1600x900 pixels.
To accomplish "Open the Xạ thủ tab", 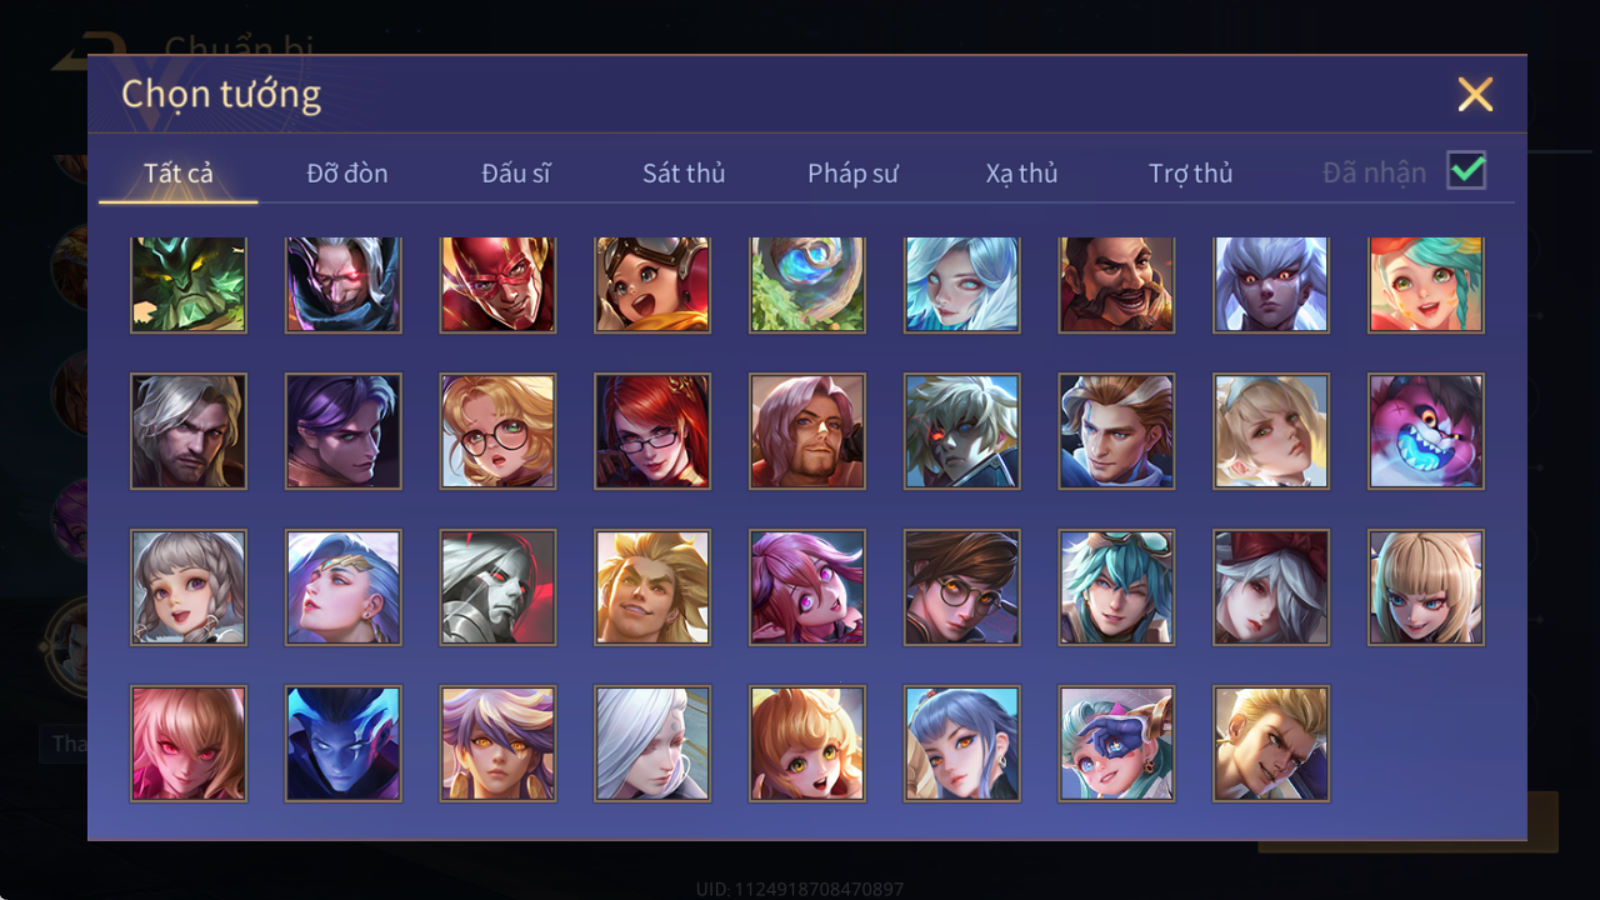I will pos(1021,173).
